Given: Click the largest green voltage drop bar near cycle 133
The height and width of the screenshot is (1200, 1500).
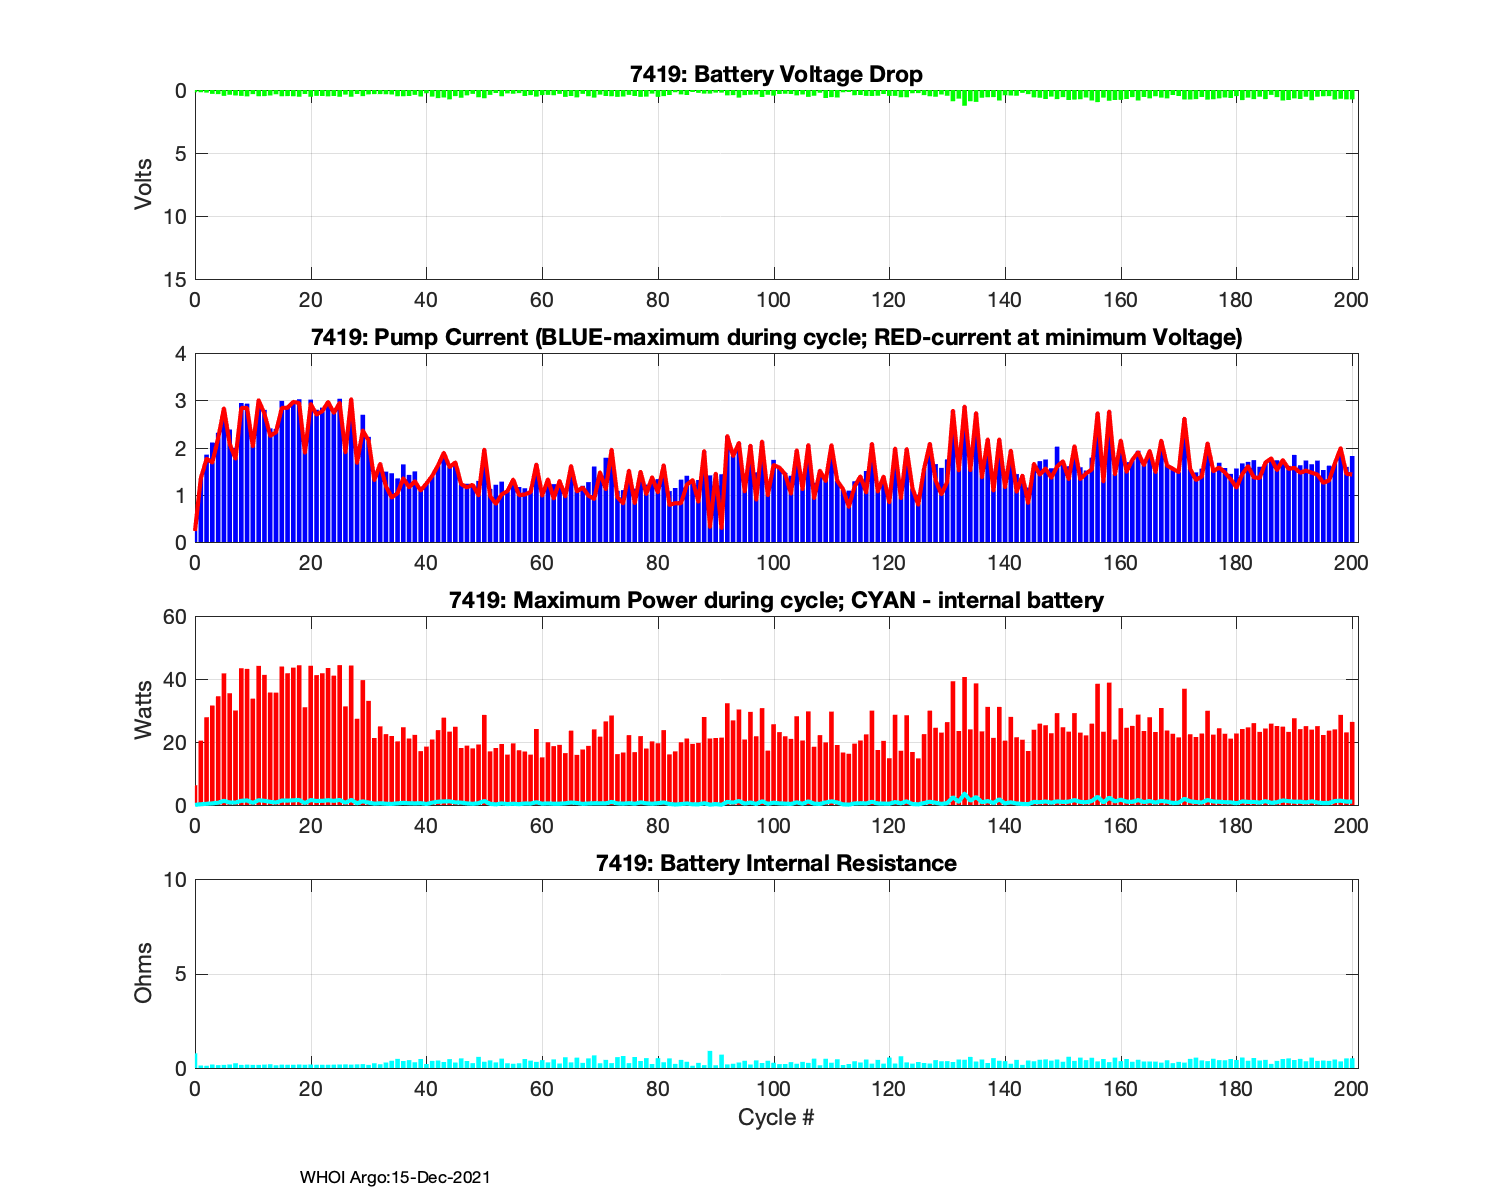Looking at the screenshot, I should tap(964, 98).
